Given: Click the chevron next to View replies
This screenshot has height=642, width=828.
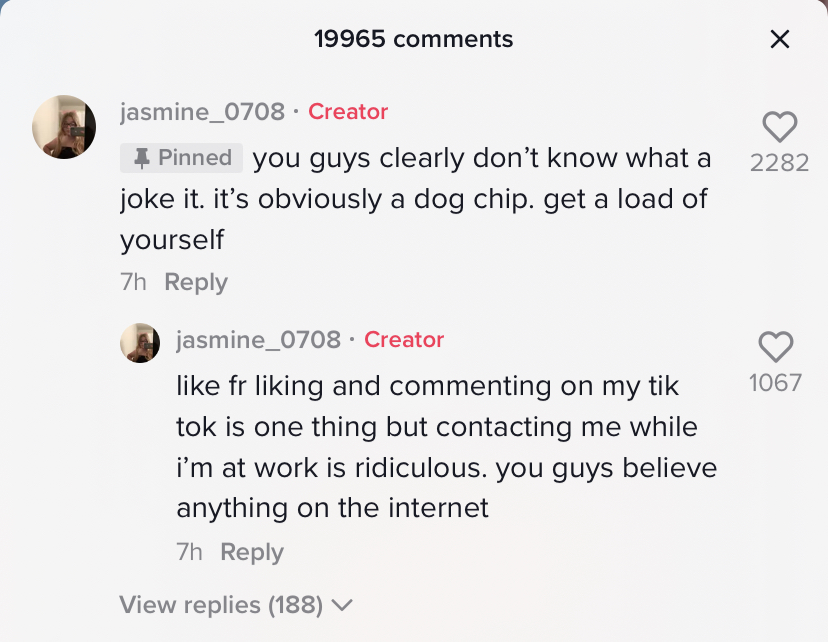Looking at the screenshot, I should (x=343, y=605).
